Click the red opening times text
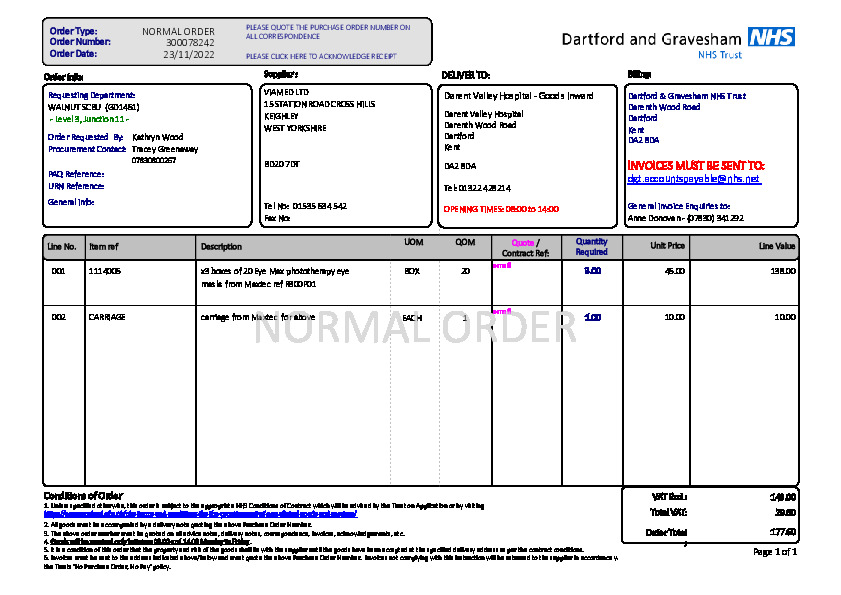The height and width of the screenshot is (595, 841). pyautogui.click(x=501, y=209)
